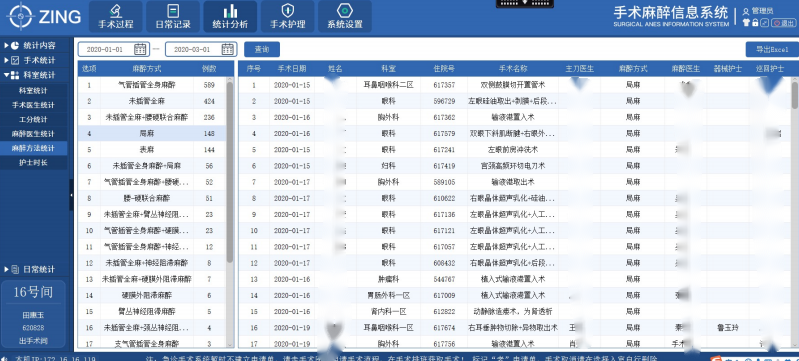Select the 臂丛神经阻滞麻醉 row

click(152, 312)
